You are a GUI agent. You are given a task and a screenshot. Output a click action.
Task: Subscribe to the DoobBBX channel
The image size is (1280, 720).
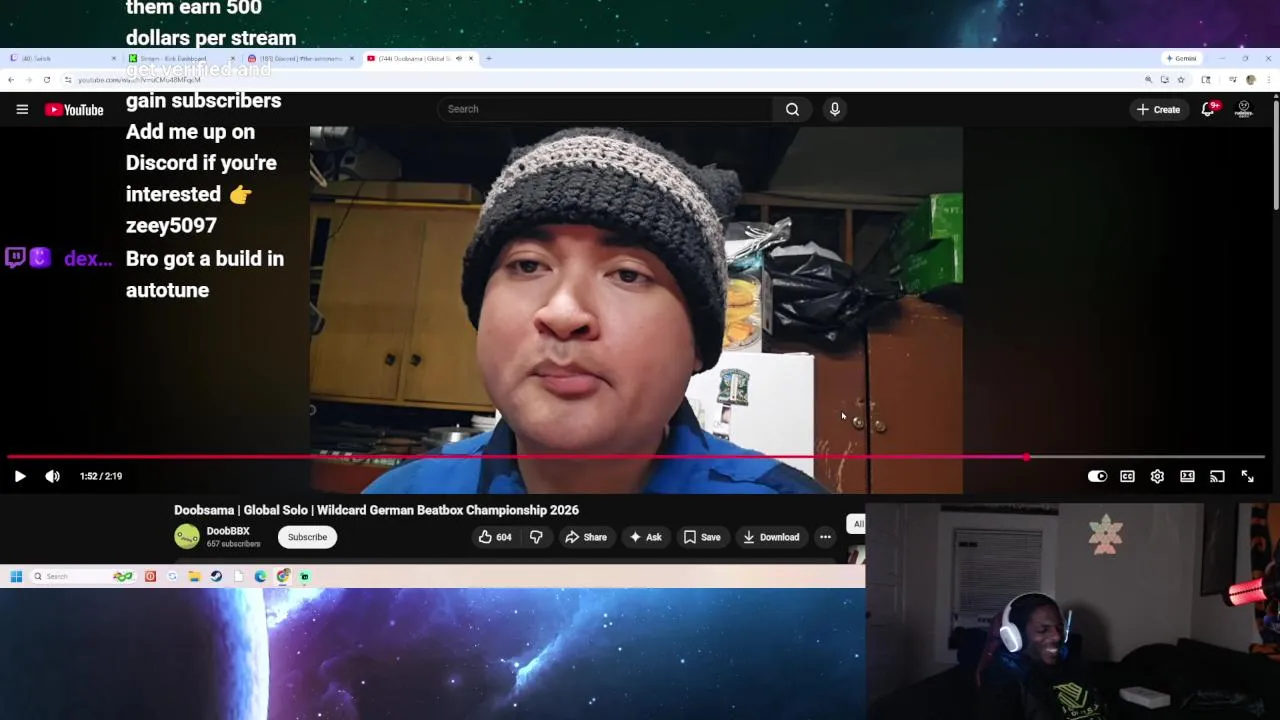pos(307,537)
